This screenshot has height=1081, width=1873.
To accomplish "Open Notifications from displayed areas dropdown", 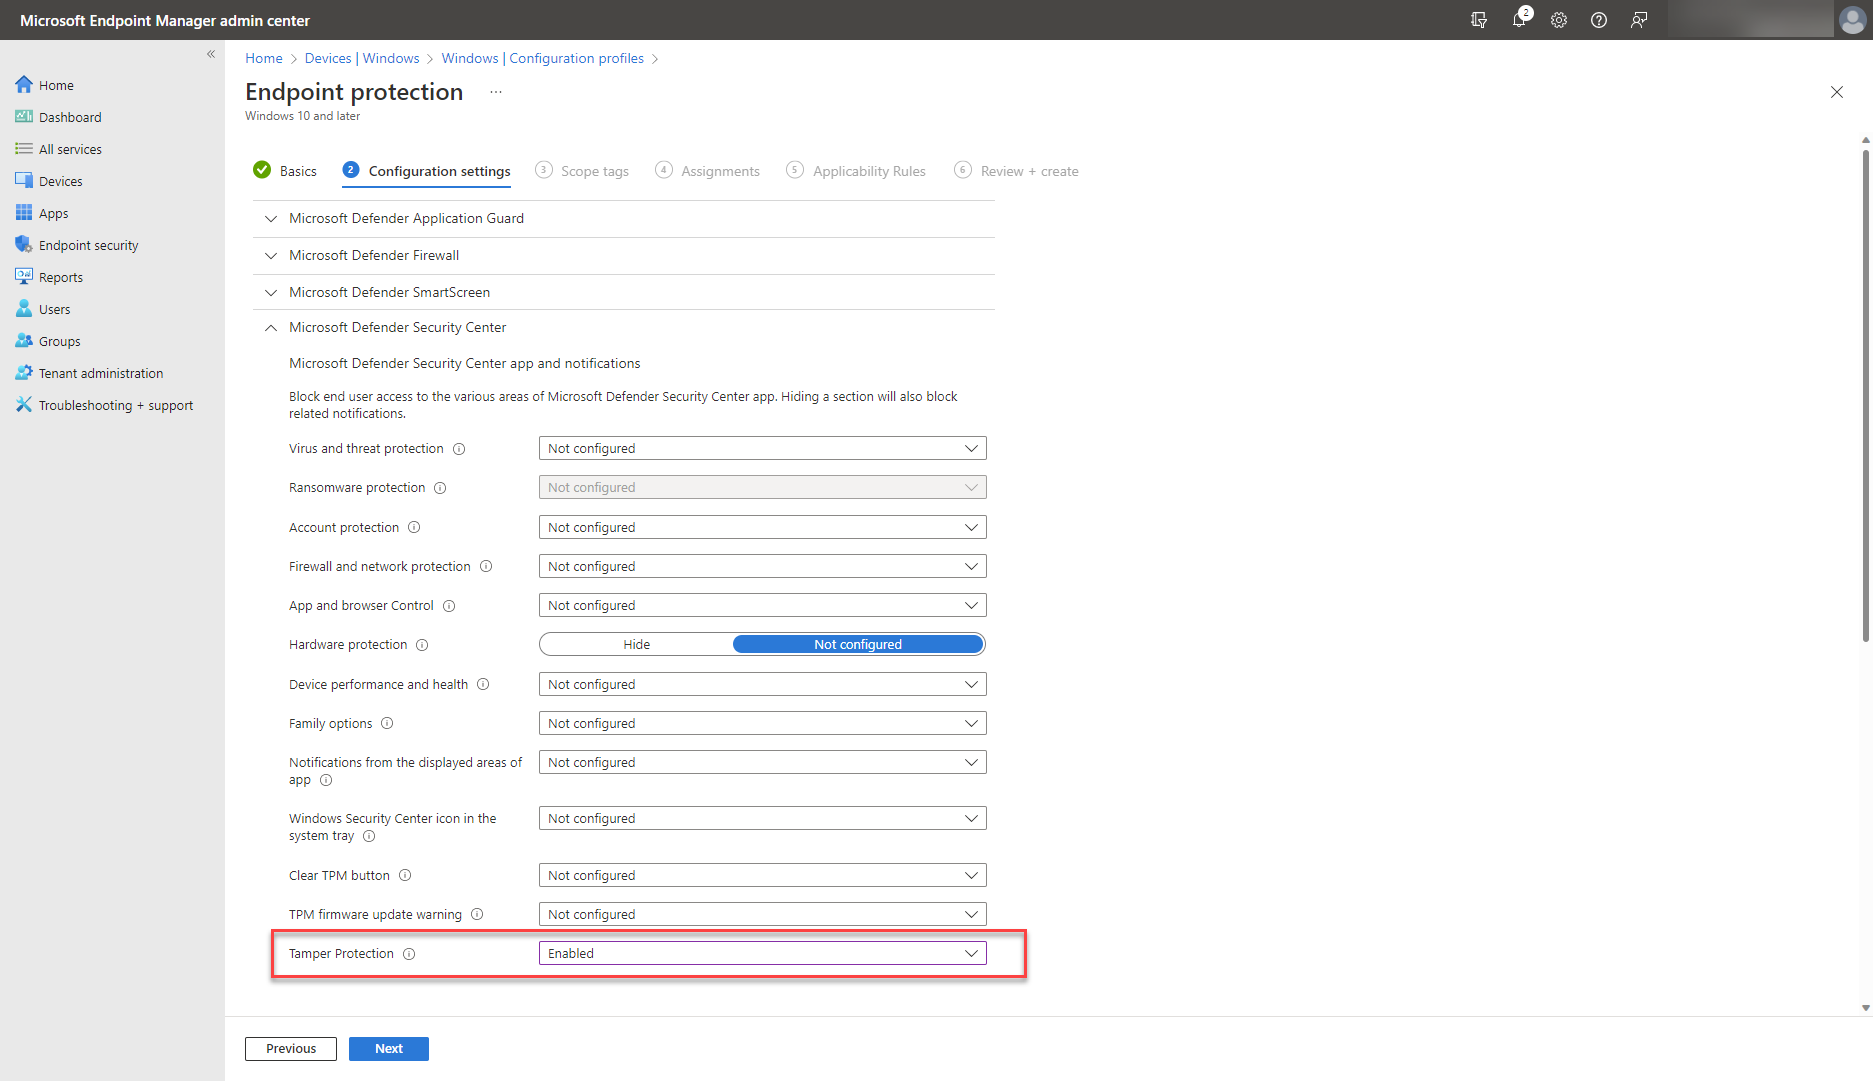I will 762,762.
